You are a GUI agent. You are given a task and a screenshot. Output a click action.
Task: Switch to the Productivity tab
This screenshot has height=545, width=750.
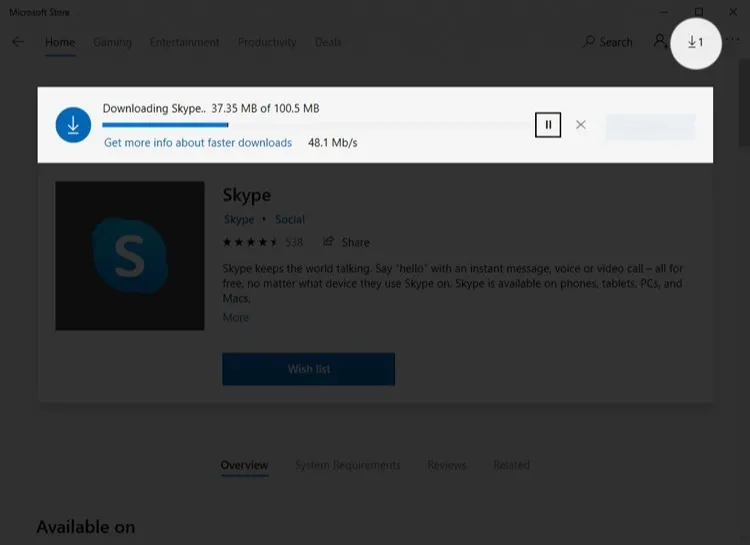267,43
